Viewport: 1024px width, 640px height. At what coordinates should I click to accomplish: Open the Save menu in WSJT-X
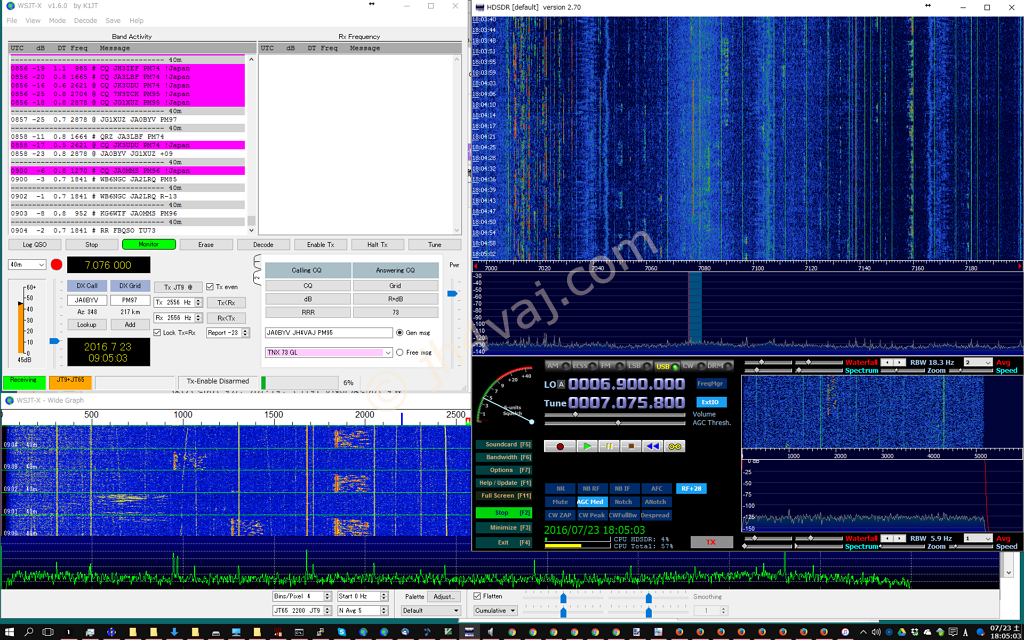click(x=113, y=20)
